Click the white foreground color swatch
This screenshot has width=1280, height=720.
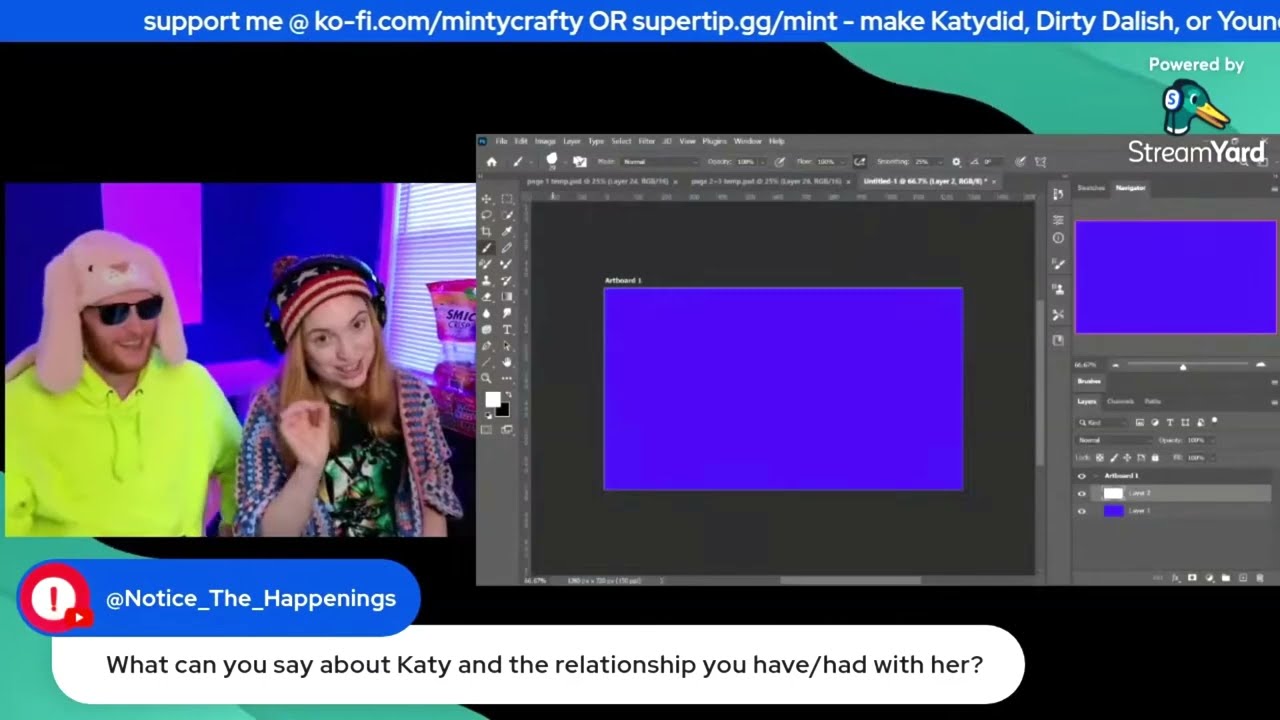point(493,399)
